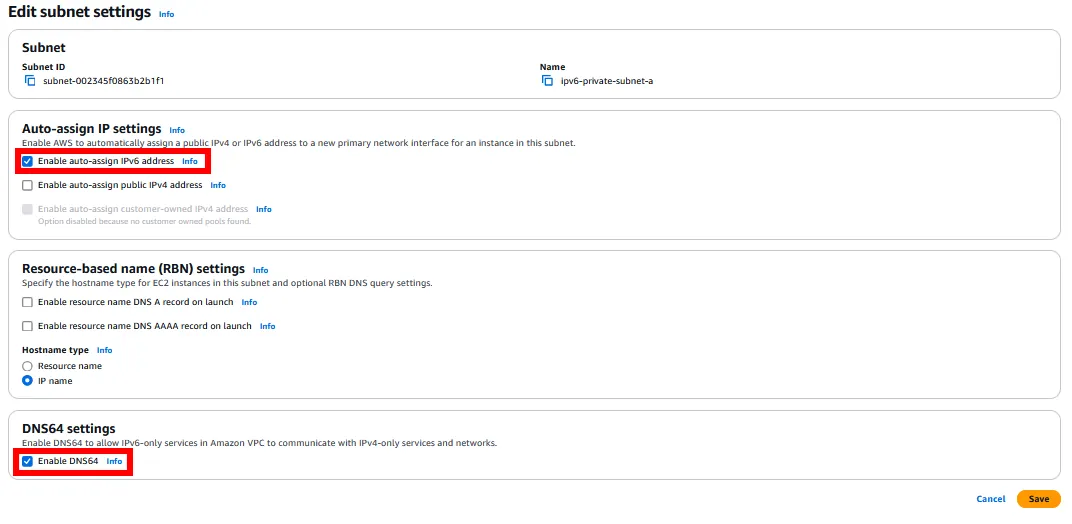
Task: Copy the subnet name ipv6-private-subnet-a
Action: [x=547, y=80]
